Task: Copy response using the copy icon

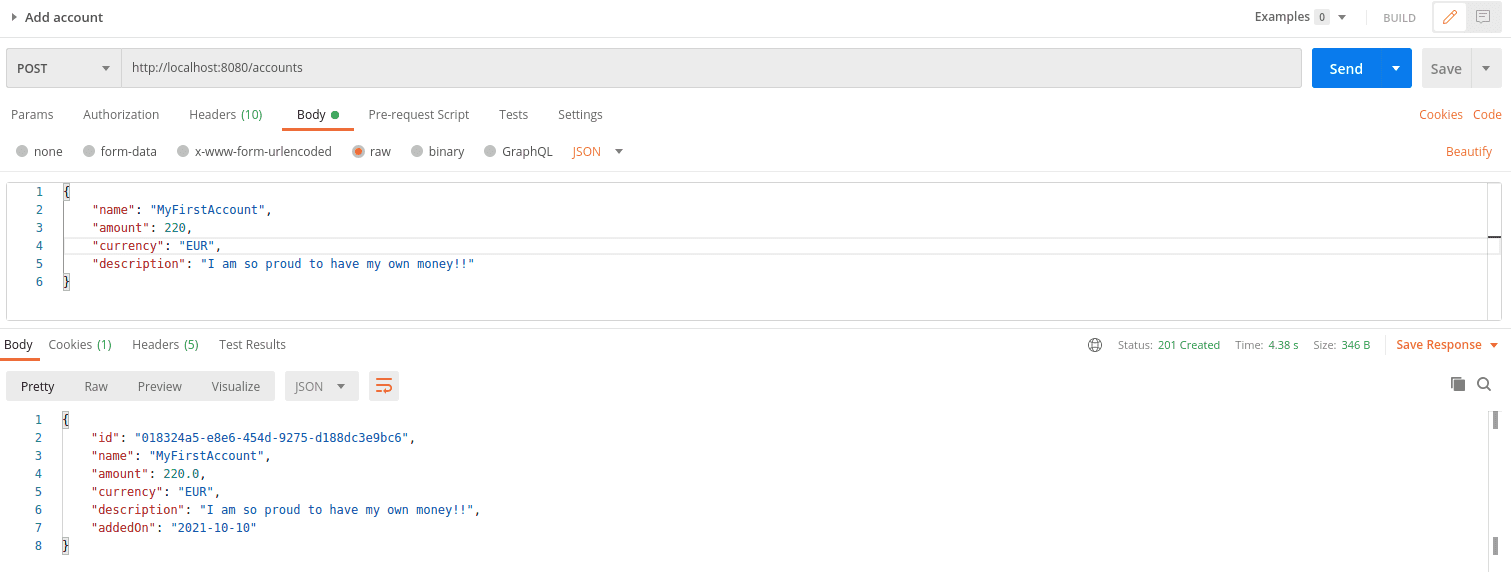Action: coord(1457,384)
